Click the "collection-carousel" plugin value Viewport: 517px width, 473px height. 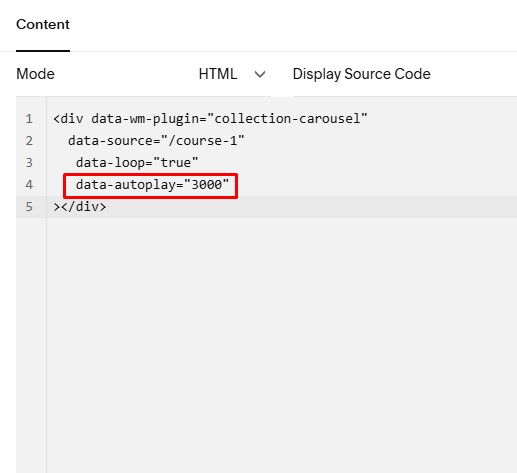(287, 119)
